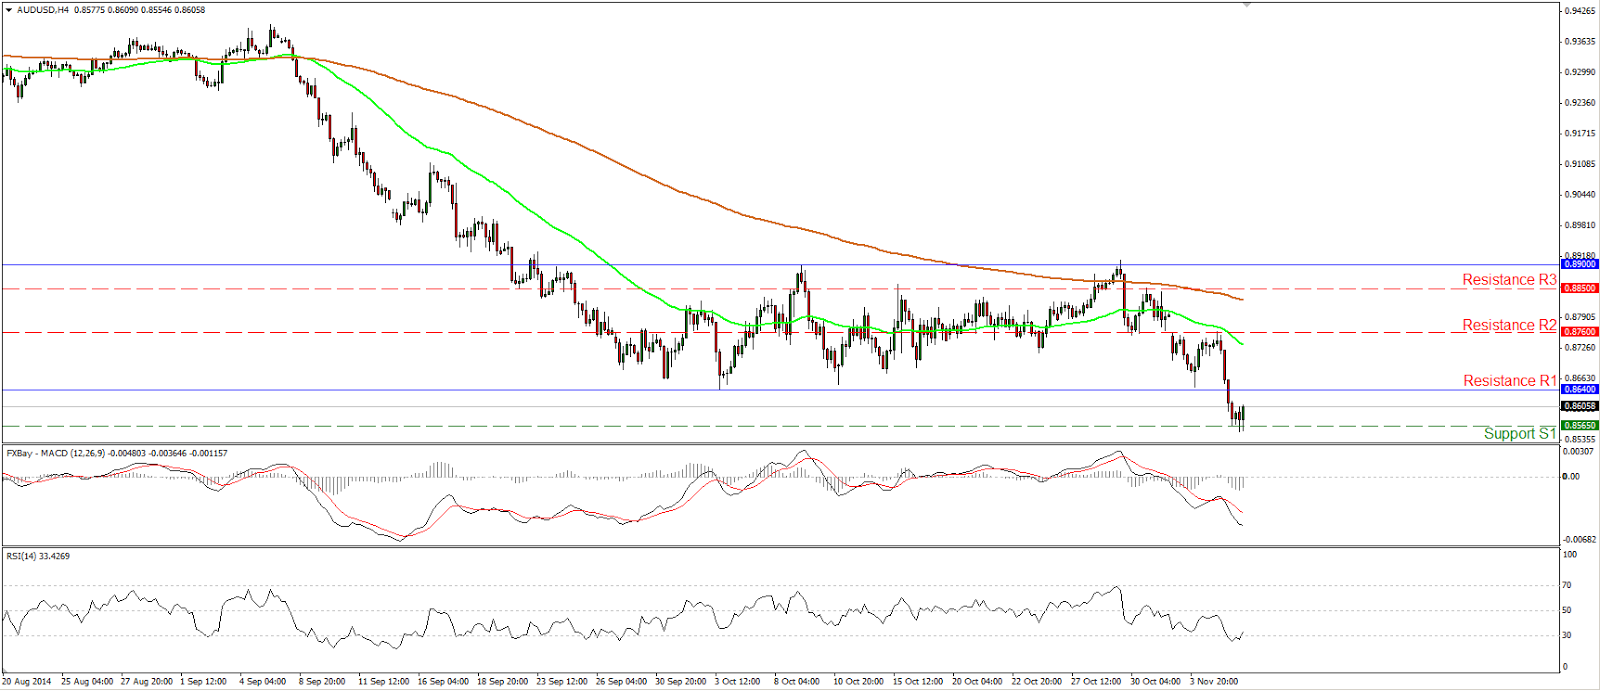Viewport: 1600px width, 691px height.
Task: Click the red 0.87600 price tag
Action: [x=1580, y=332]
